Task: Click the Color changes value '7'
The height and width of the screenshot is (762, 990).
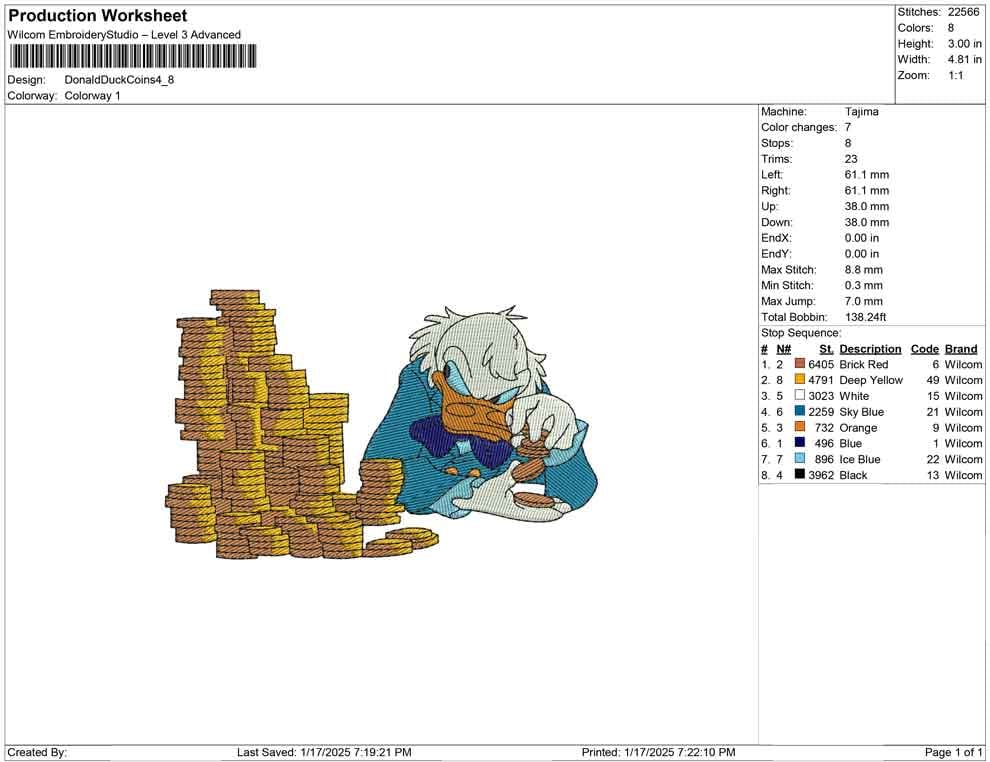Action: pyautogui.click(x=848, y=127)
